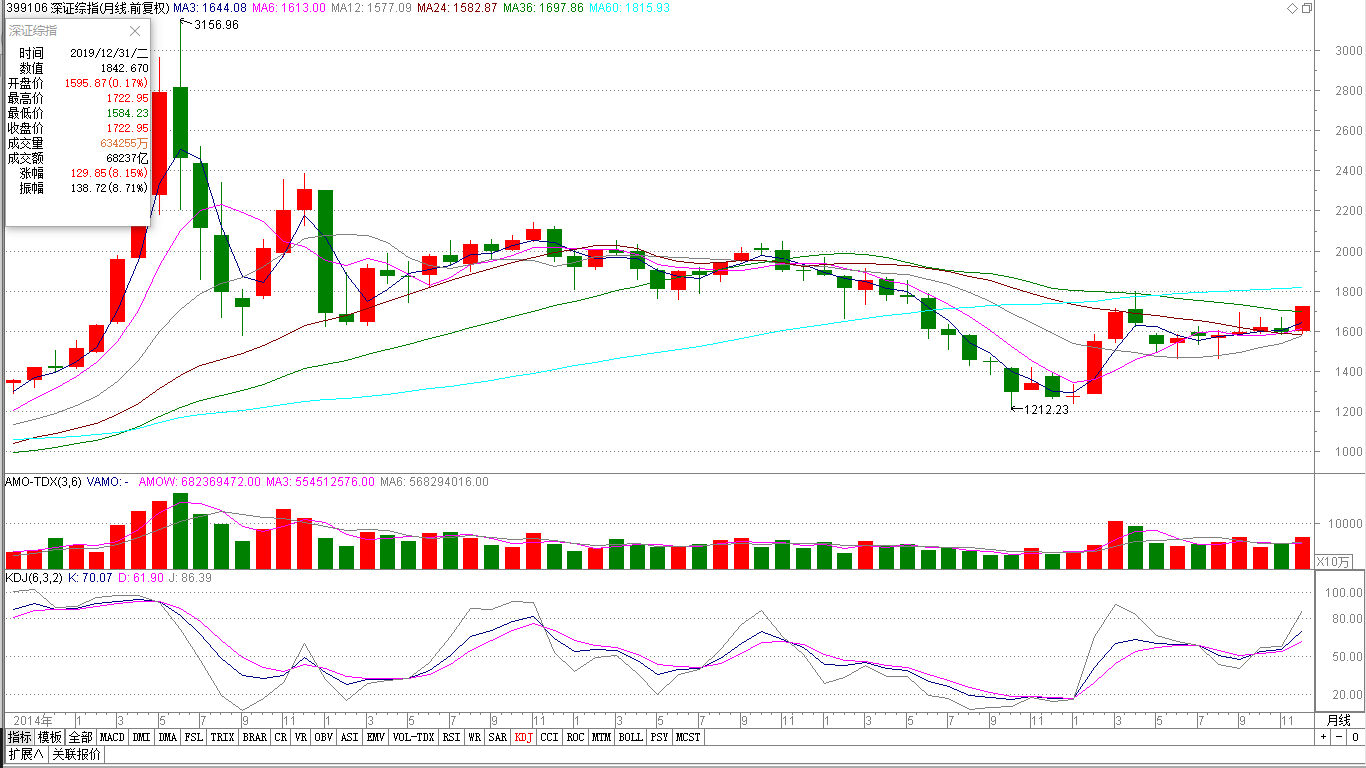This screenshot has width=1366, height=768.
Task: Click the 时间 2019/12/31 row
Action: pyautogui.click(x=78, y=53)
